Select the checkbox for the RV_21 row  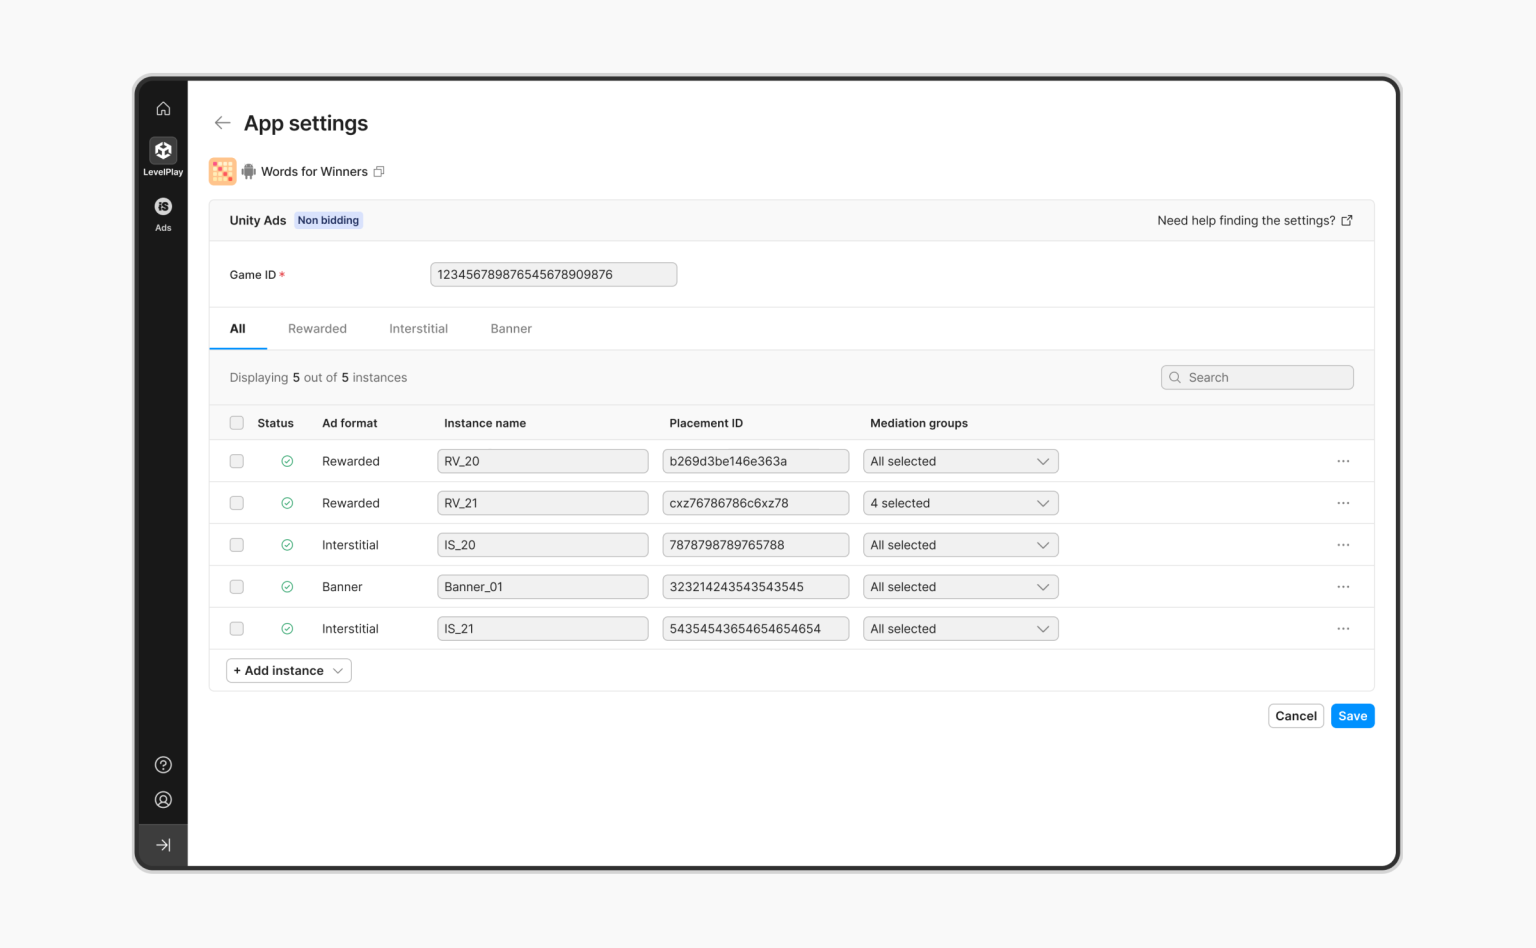point(236,503)
